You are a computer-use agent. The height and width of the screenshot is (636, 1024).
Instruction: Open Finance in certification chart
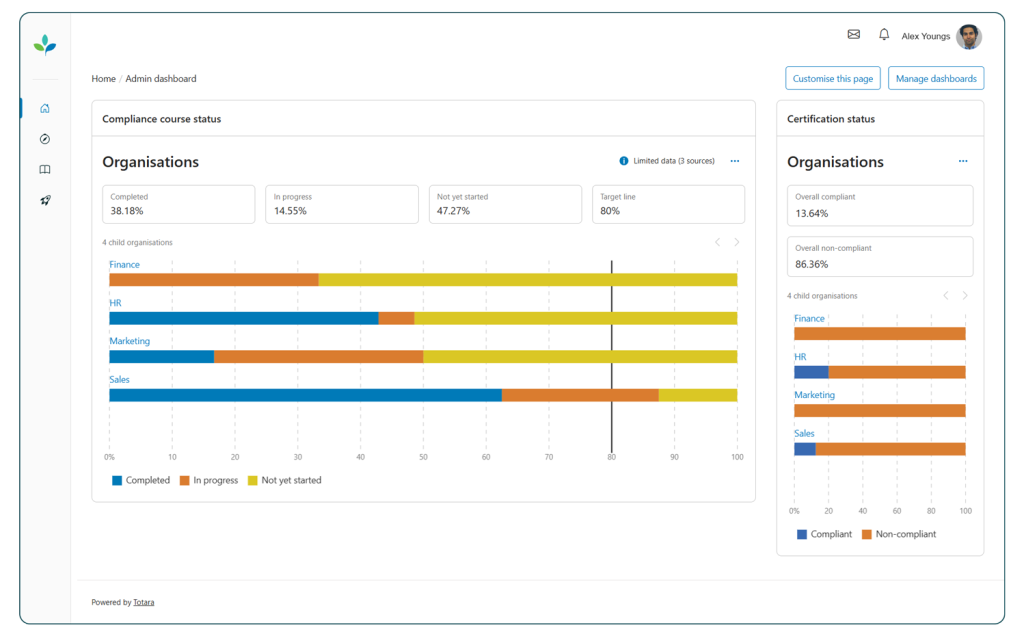click(x=809, y=319)
